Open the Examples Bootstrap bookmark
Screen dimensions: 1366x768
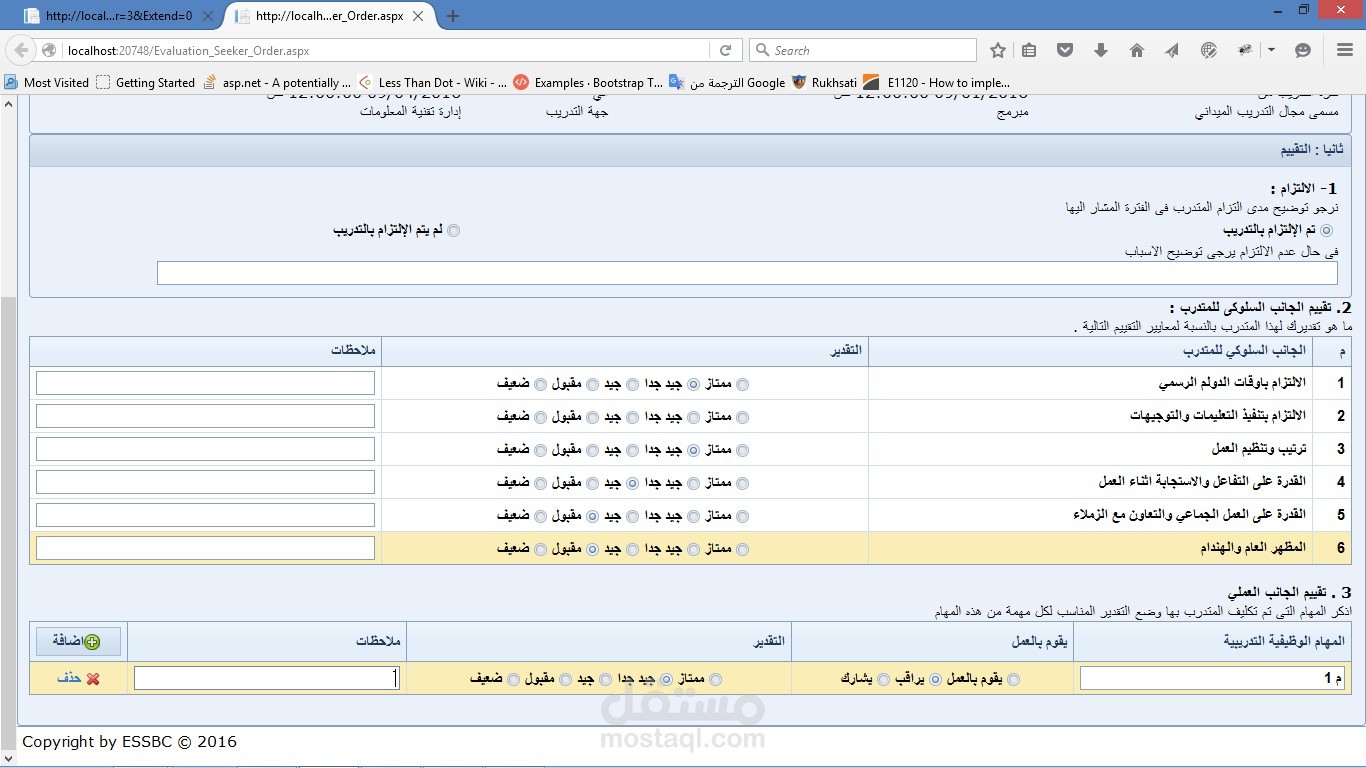point(588,83)
